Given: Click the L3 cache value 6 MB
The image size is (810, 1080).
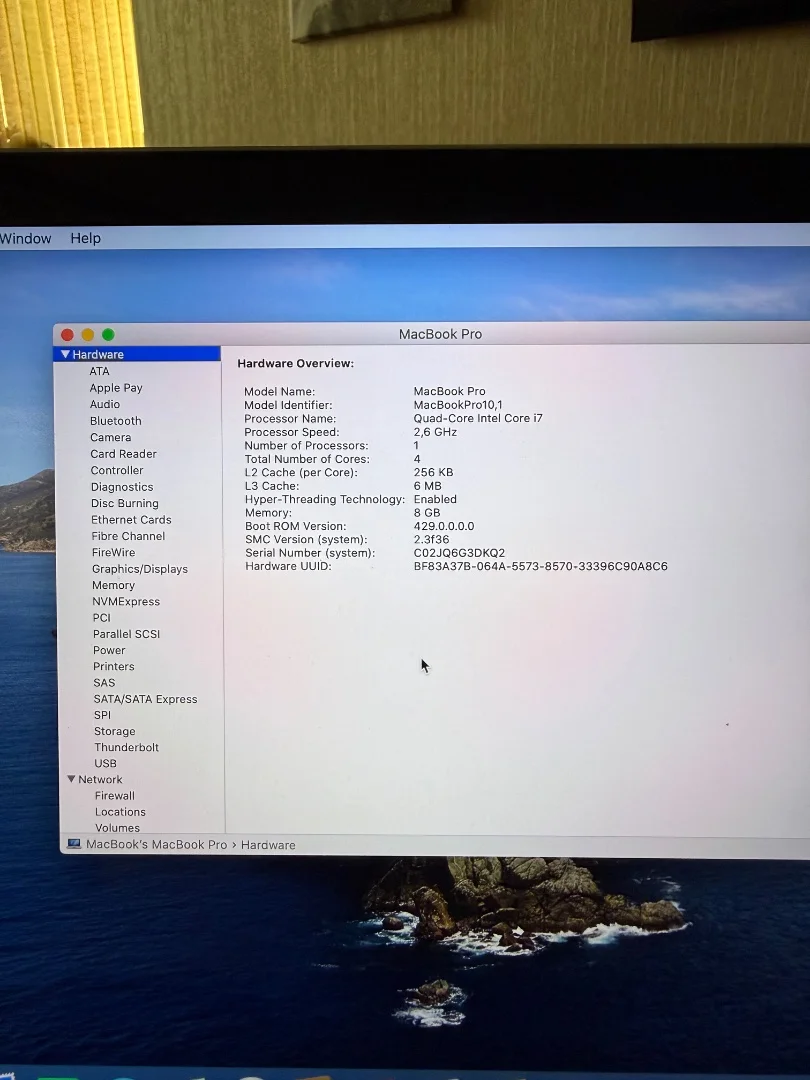Looking at the screenshot, I should [428, 486].
